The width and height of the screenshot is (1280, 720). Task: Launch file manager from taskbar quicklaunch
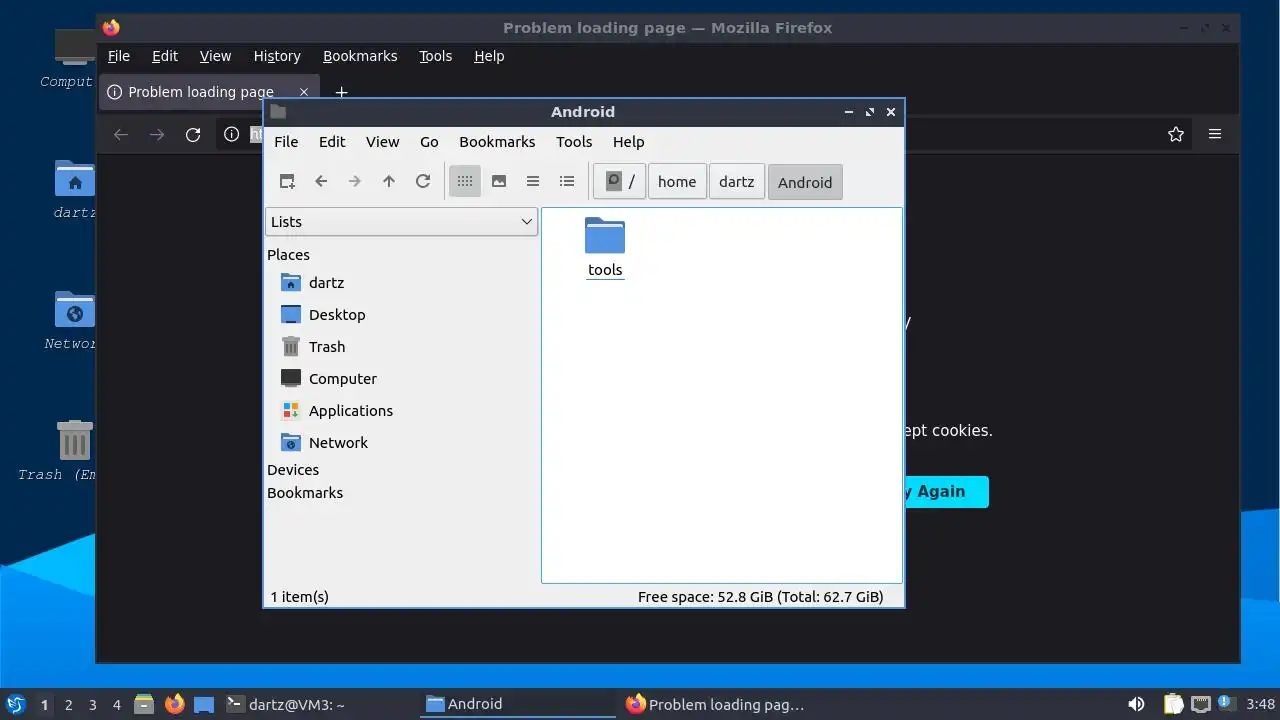[144, 704]
